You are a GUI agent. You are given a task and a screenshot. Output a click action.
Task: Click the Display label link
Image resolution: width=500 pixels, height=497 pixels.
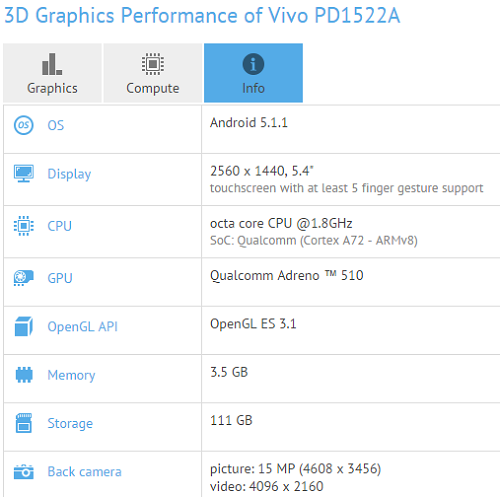[x=69, y=174]
